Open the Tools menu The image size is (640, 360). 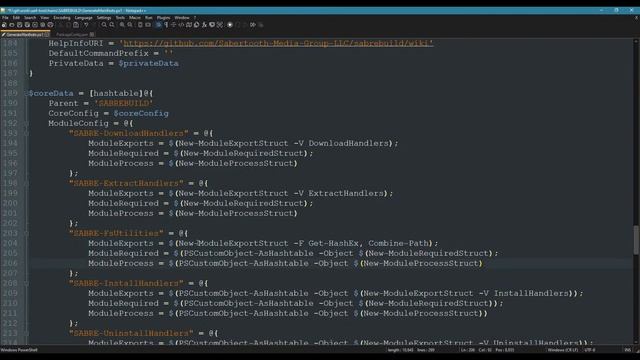pyautogui.click(x=120, y=18)
